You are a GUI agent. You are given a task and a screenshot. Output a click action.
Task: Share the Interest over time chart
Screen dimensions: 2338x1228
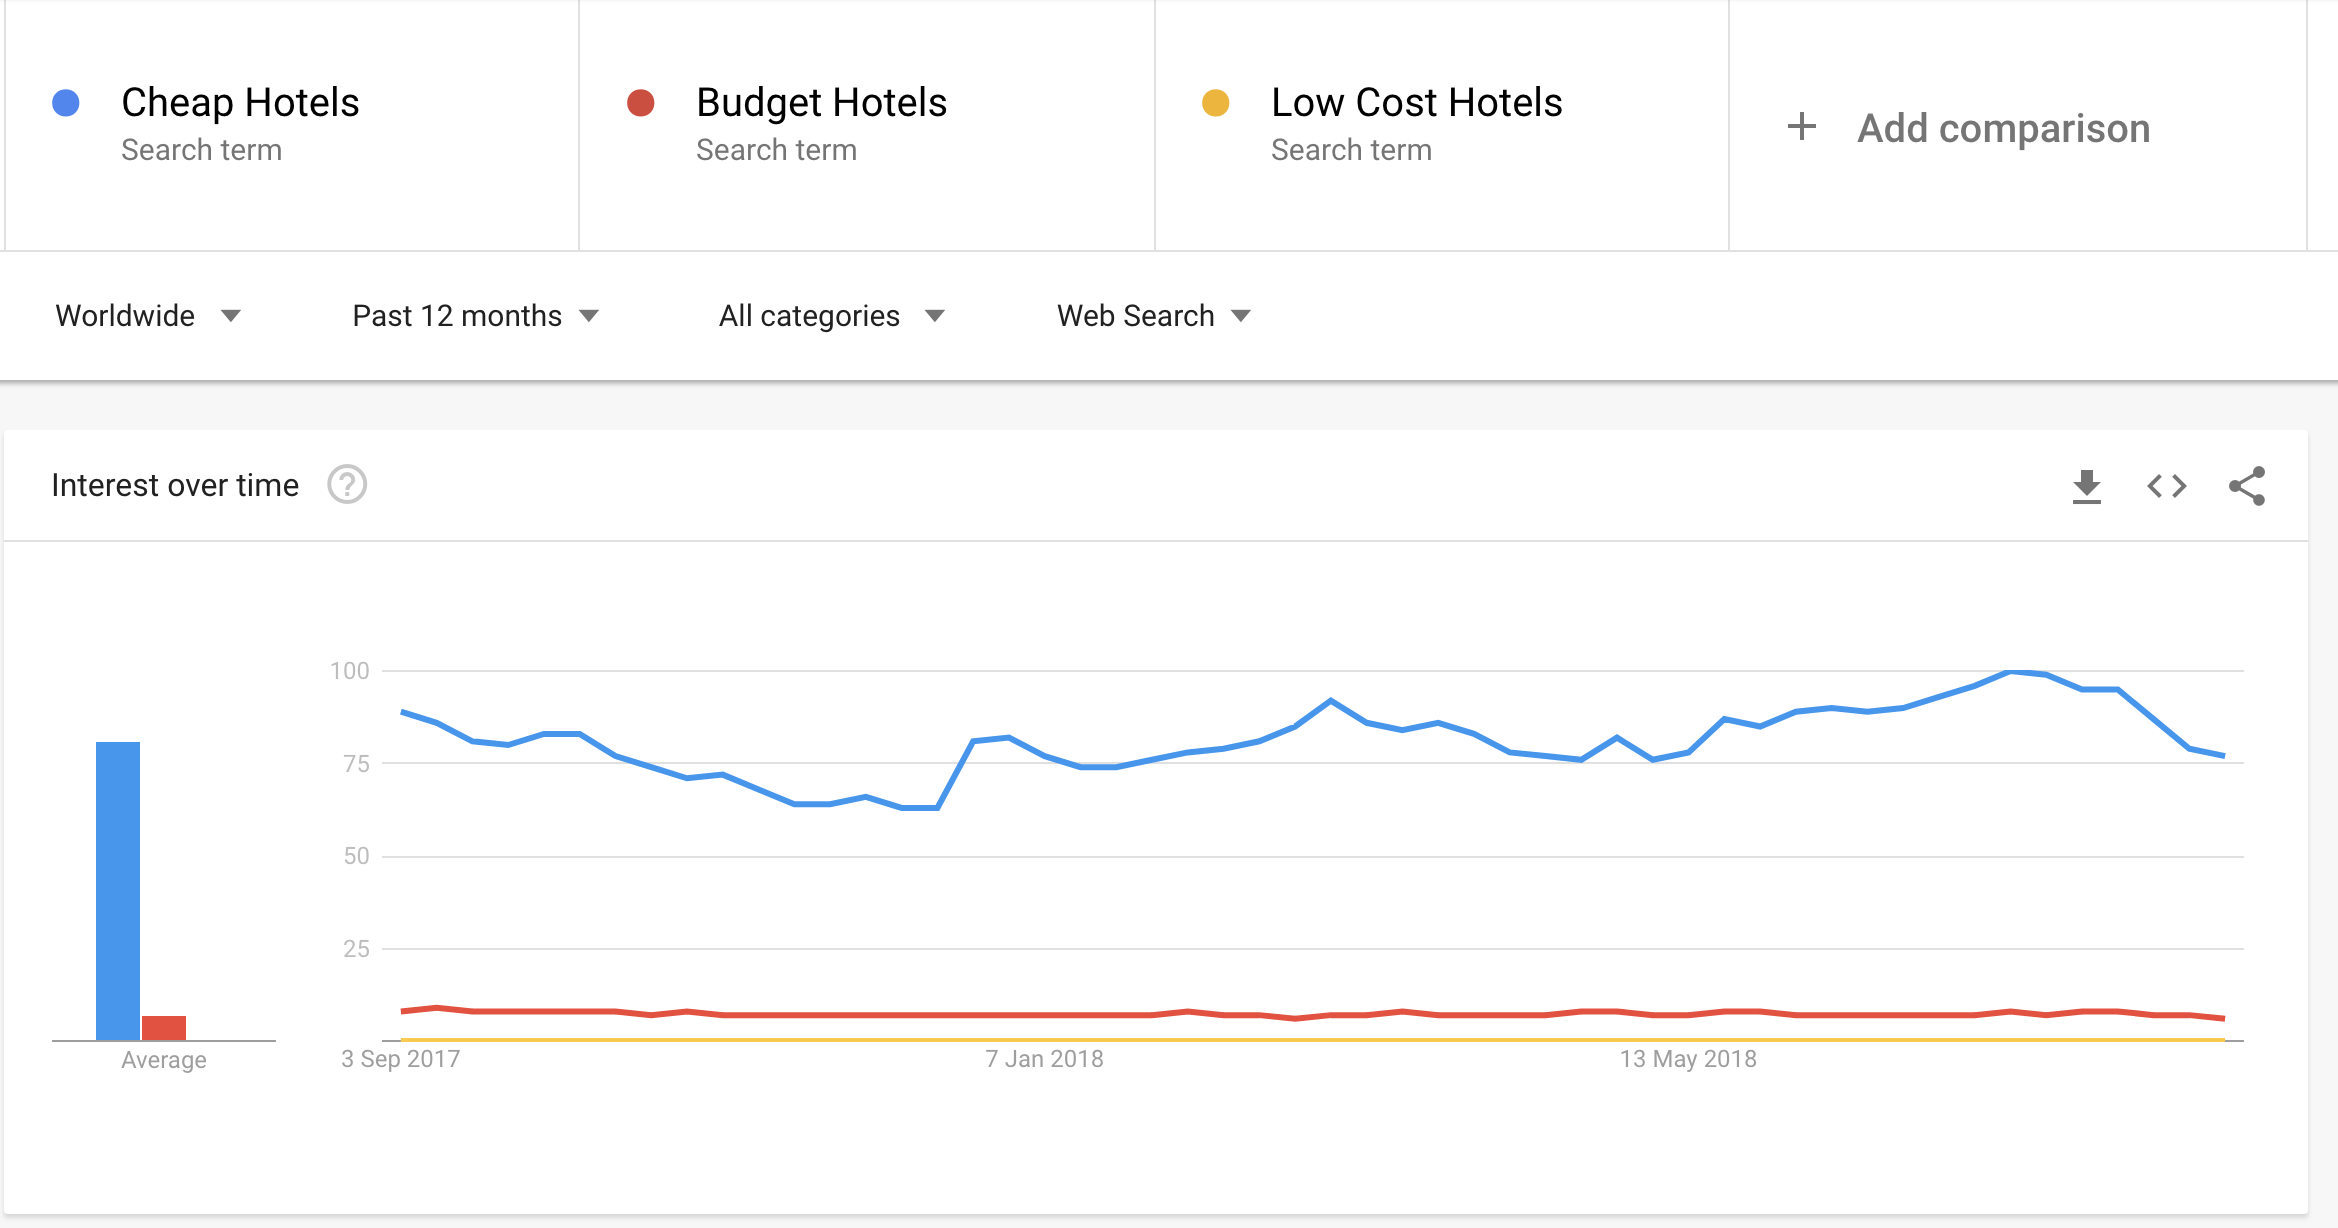[2246, 486]
